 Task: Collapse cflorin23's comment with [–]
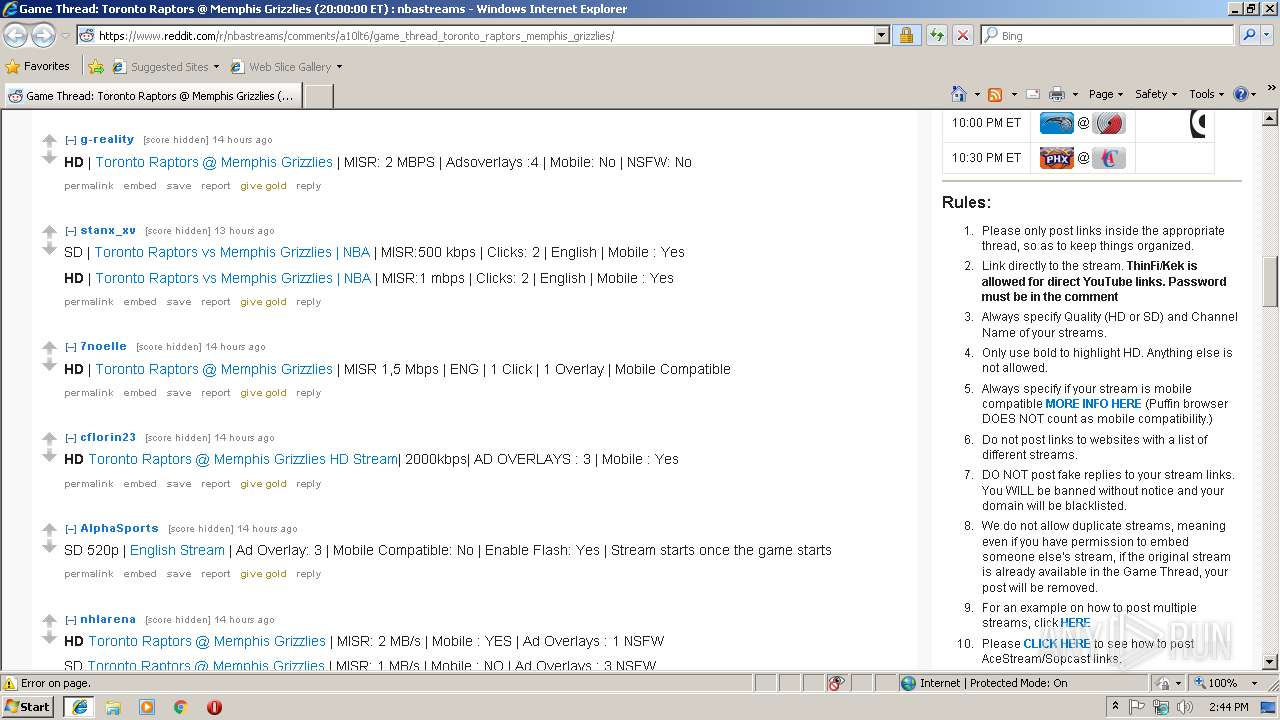click(71, 438)
